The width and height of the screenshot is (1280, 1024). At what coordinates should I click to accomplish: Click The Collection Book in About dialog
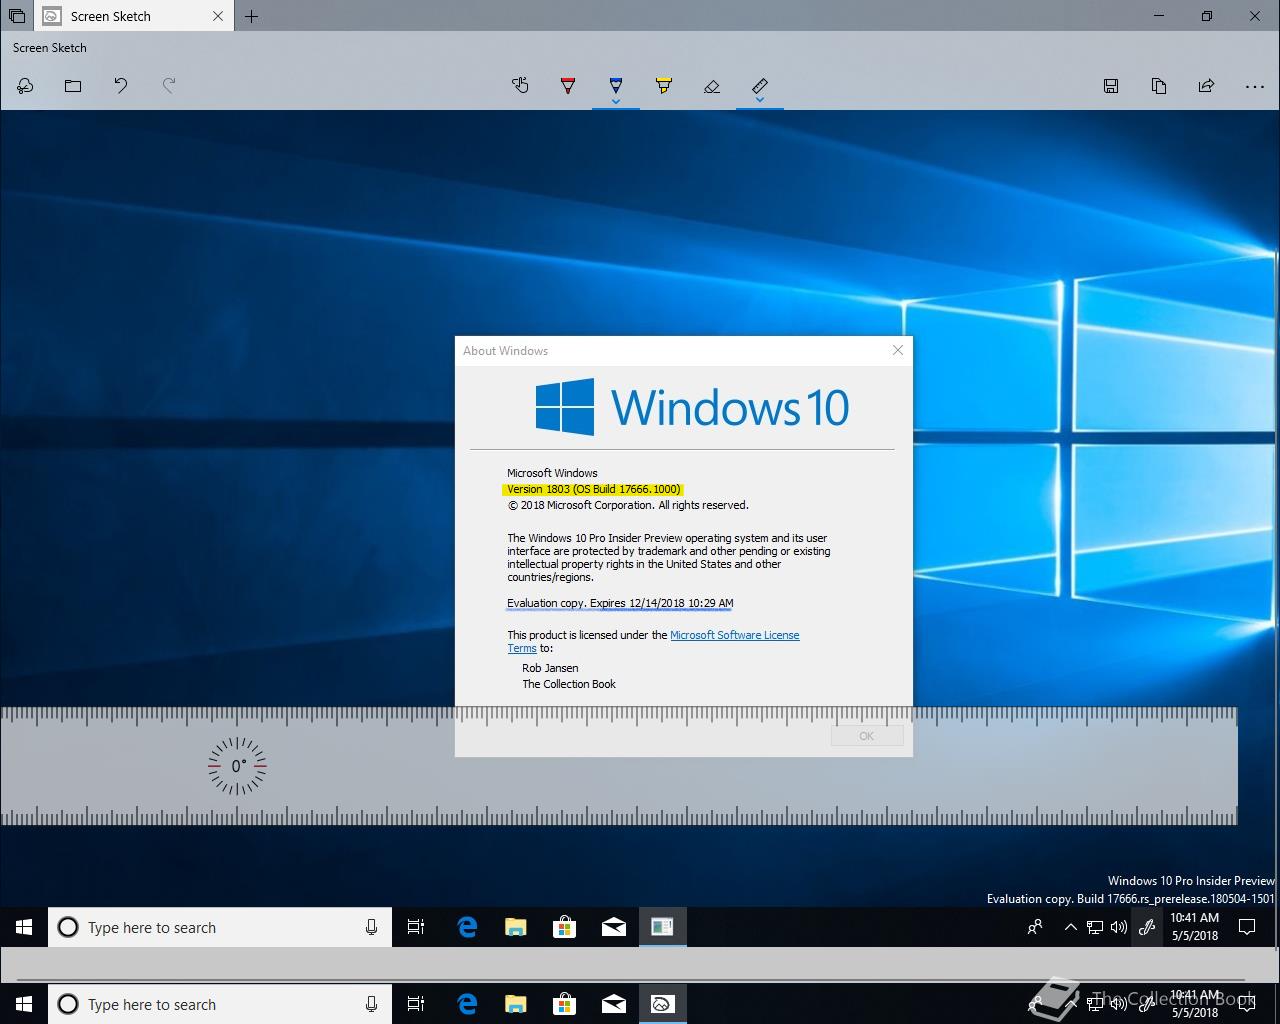click(x=569, y=684)
